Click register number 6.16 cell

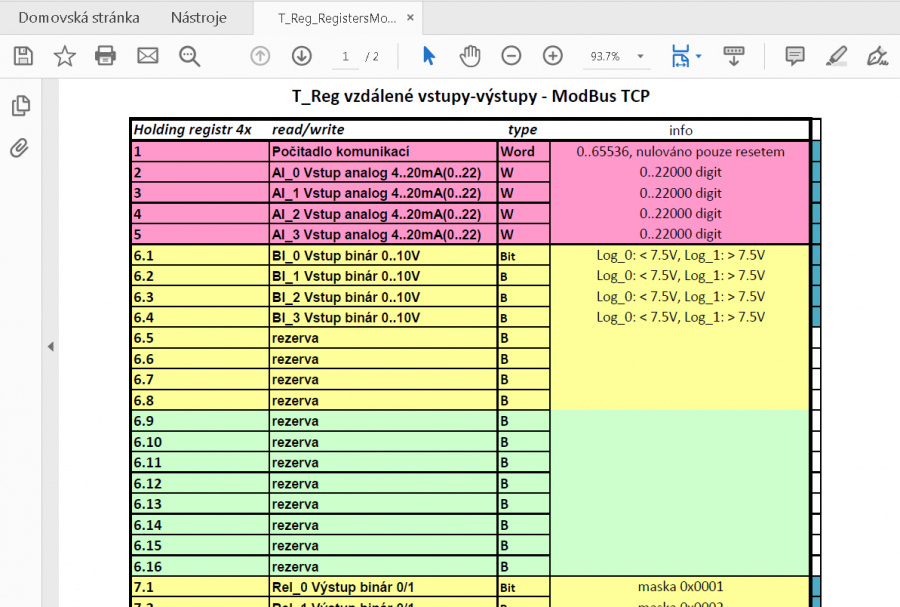[x=200, y=566]
